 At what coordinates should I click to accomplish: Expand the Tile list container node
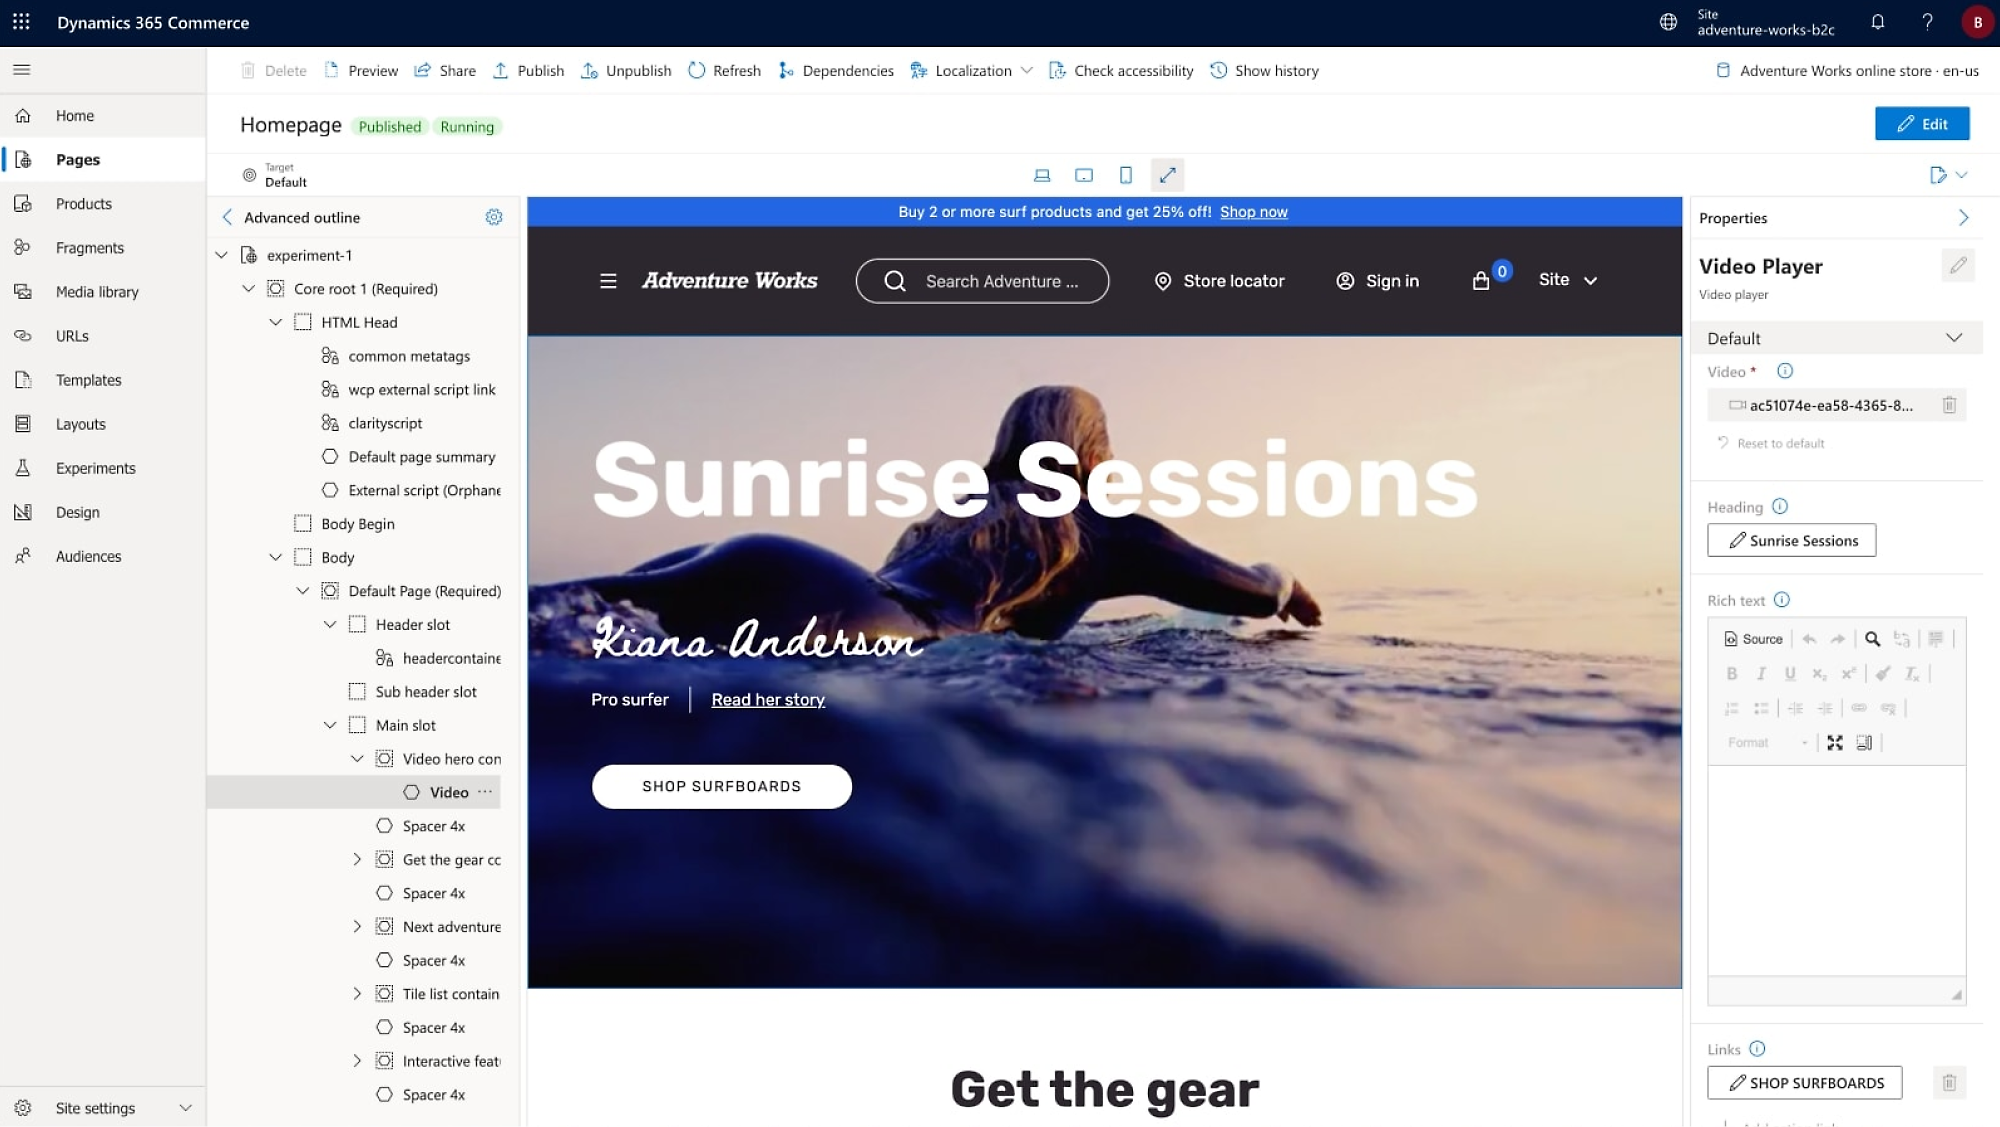357,994
